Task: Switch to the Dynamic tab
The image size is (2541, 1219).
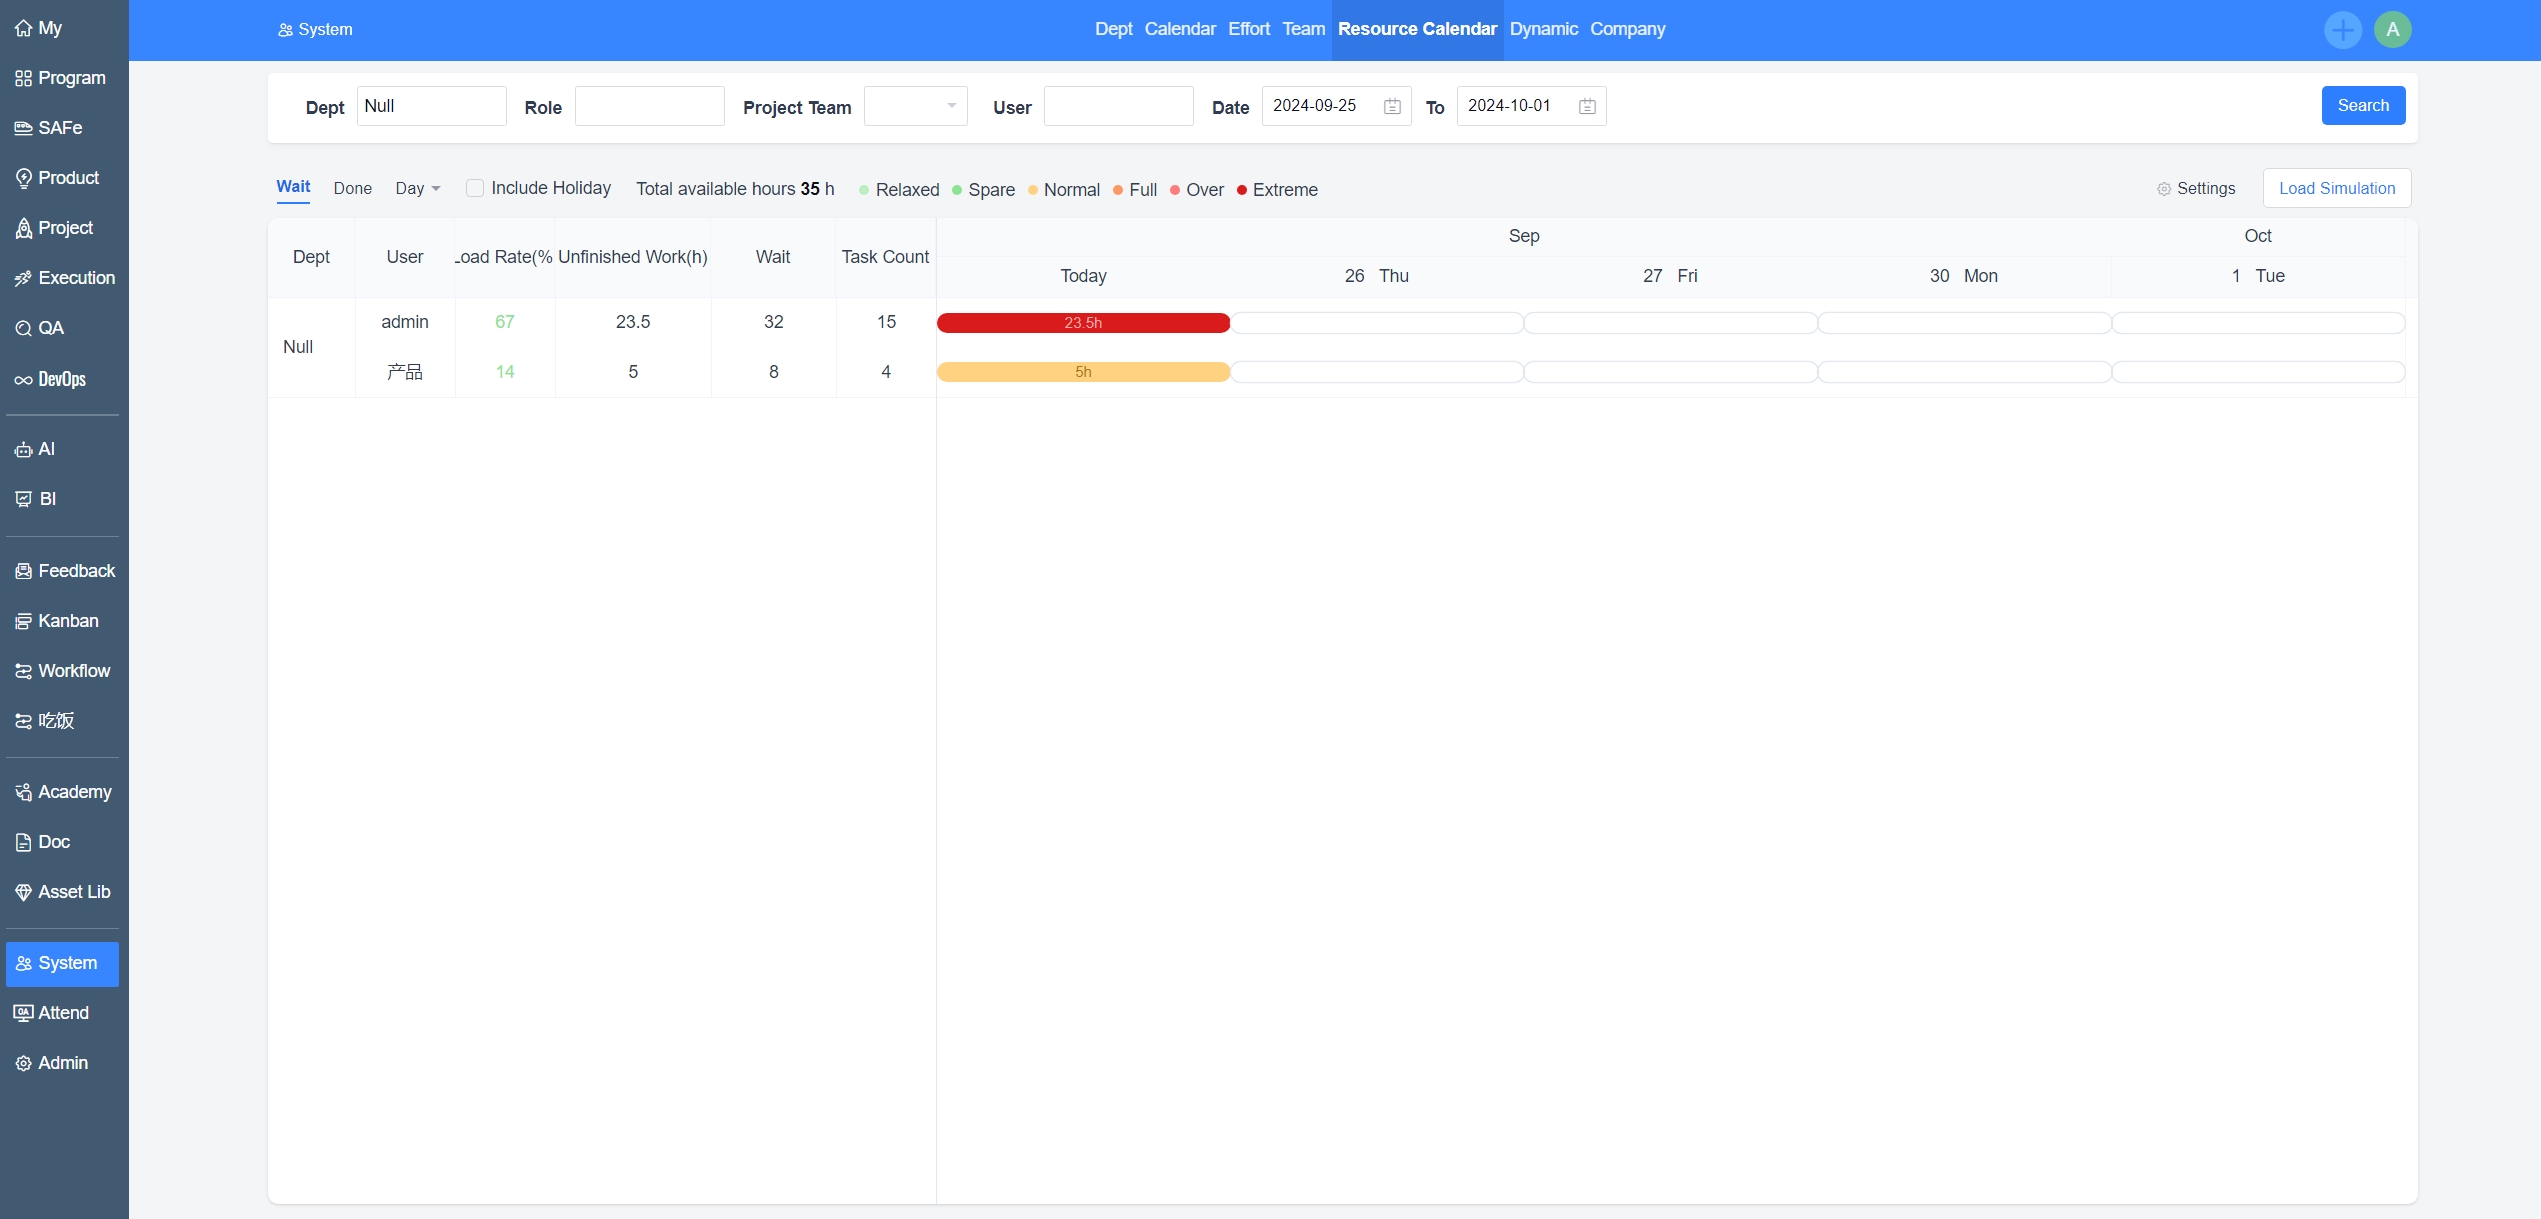Action: pyautogui.click(x=1543, y=29)
